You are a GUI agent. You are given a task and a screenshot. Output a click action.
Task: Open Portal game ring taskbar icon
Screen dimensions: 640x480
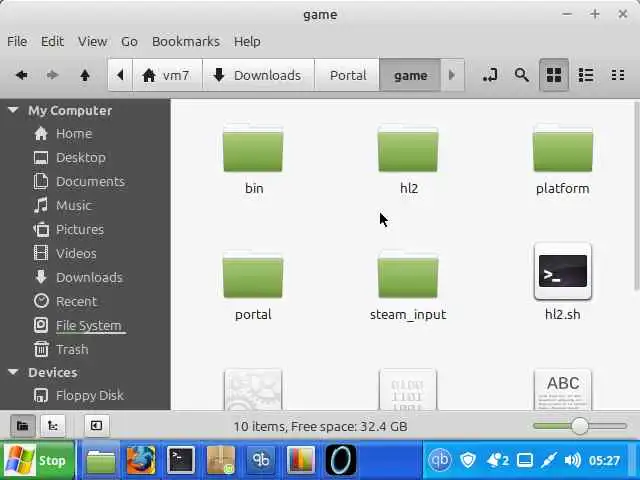tap(341, 460)
